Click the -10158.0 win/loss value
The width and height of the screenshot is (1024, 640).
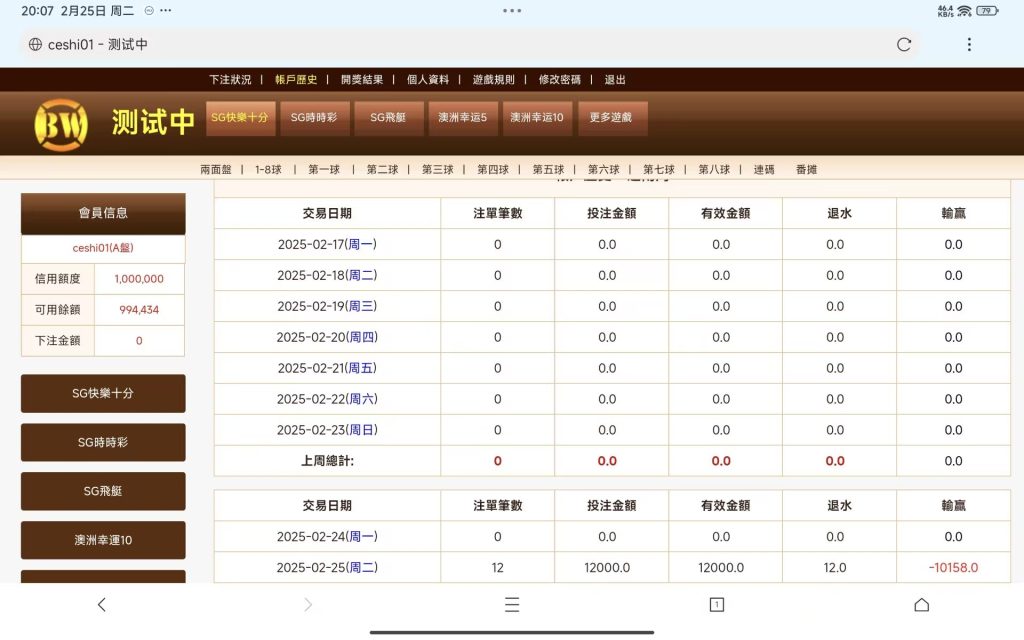pos(953,568)
